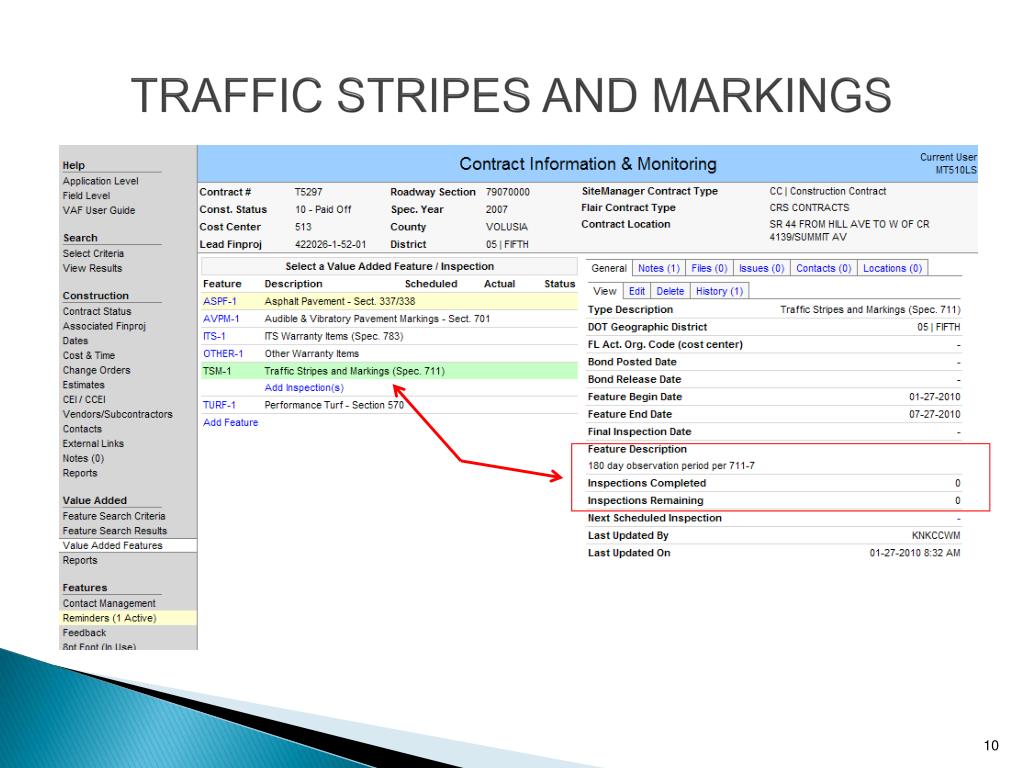Open Reports under Value Added
Viewport: 1024px width, 768px height.
tap(80, 560)
